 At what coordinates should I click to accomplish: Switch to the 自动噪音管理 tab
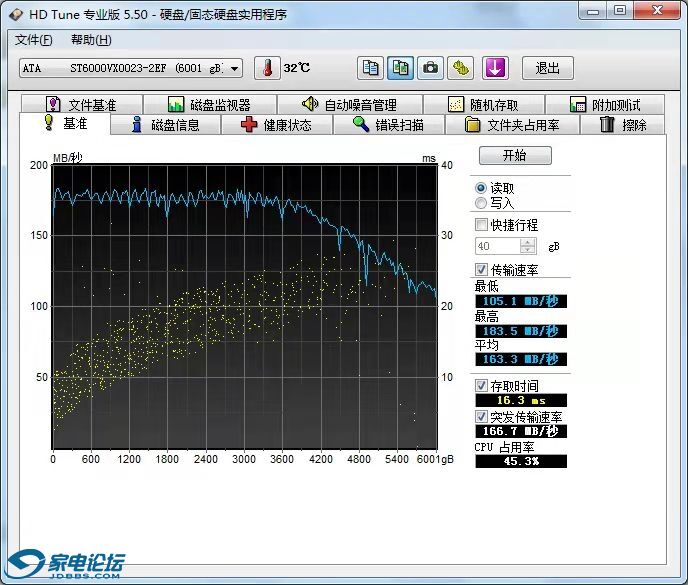pyautogui.click(x=350, y=104)
